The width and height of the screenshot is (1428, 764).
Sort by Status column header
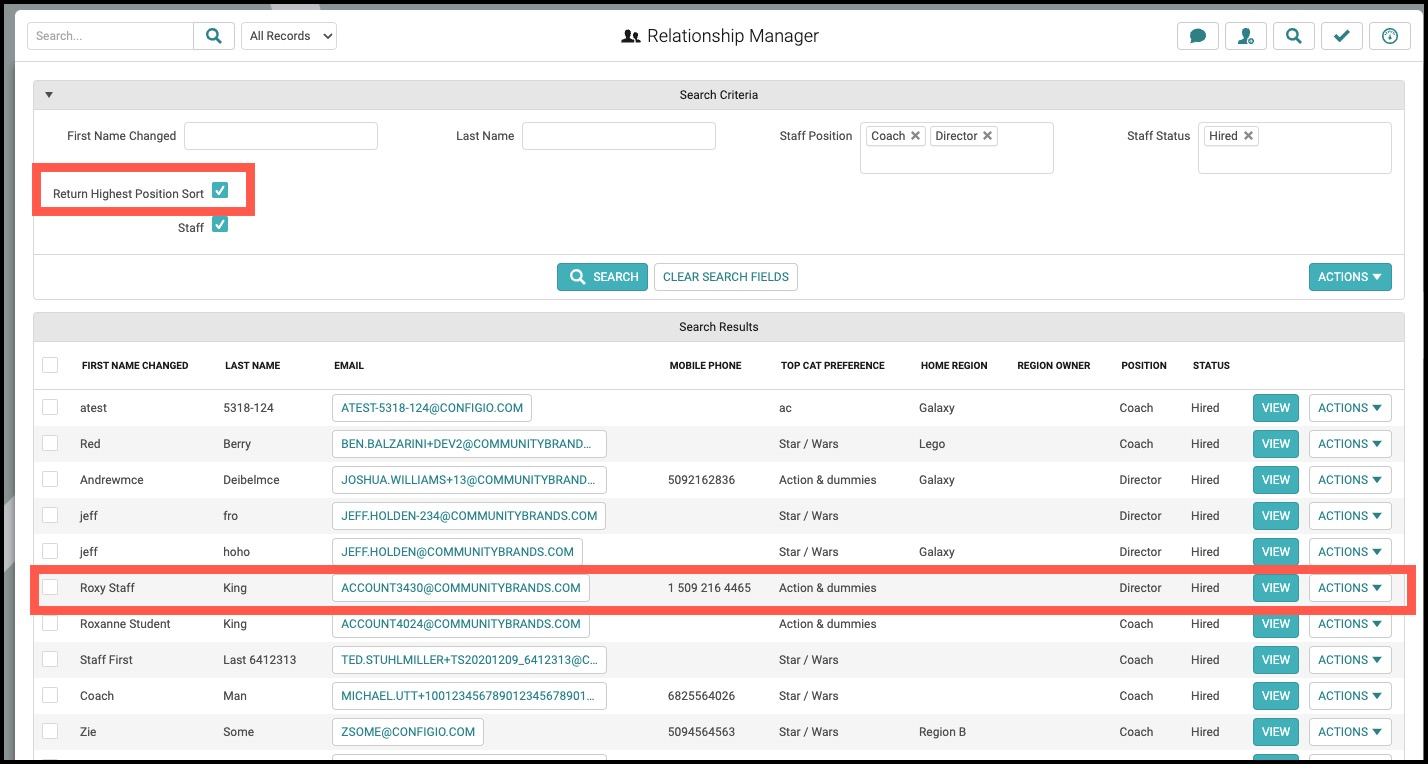(1211, 366)
